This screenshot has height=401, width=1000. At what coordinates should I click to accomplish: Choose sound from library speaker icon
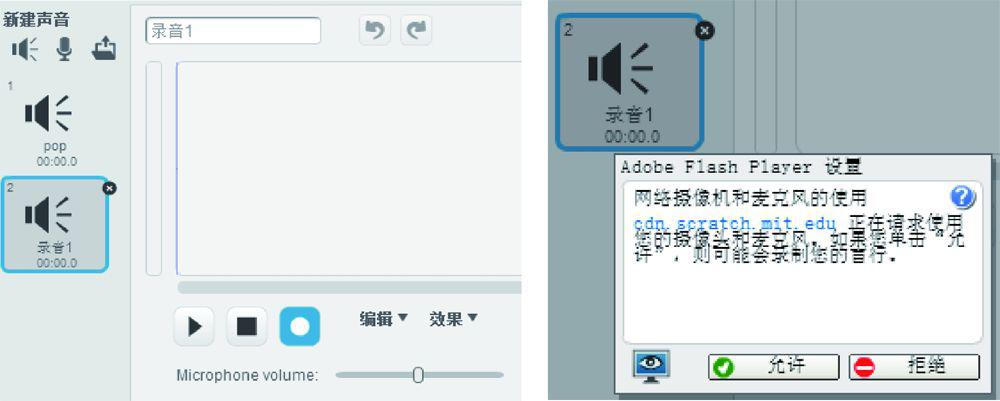point(26,49)
